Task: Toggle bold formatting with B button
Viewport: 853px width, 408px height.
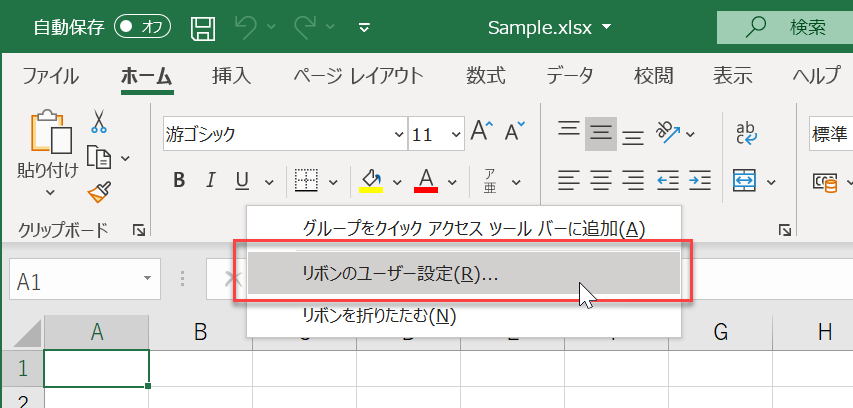Action: [180, 181]
